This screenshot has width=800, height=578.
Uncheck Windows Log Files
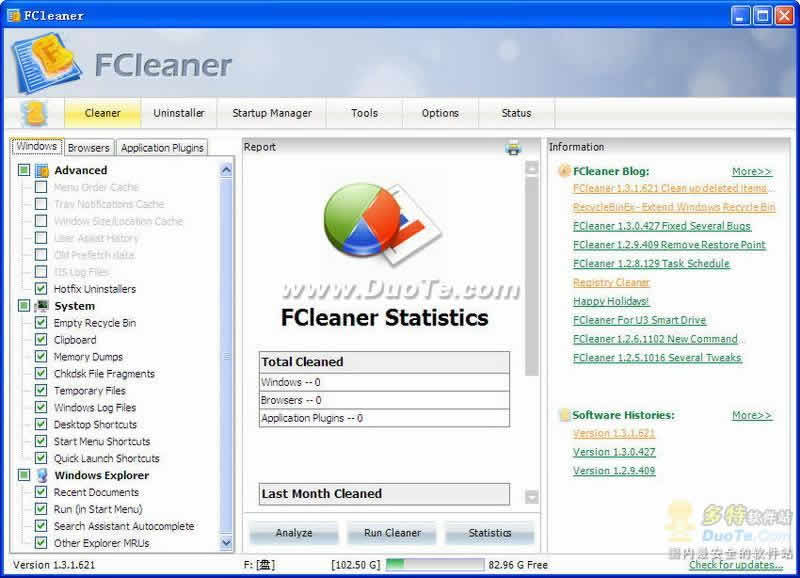41,407
